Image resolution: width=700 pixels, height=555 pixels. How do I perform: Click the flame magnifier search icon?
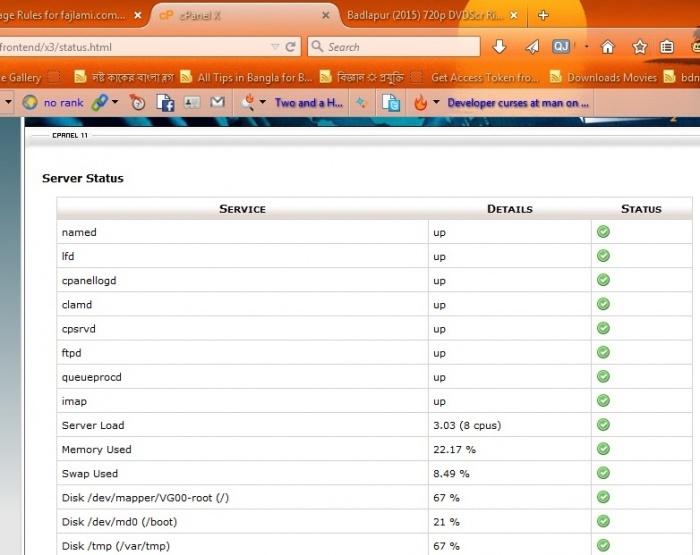coord(248,103)
